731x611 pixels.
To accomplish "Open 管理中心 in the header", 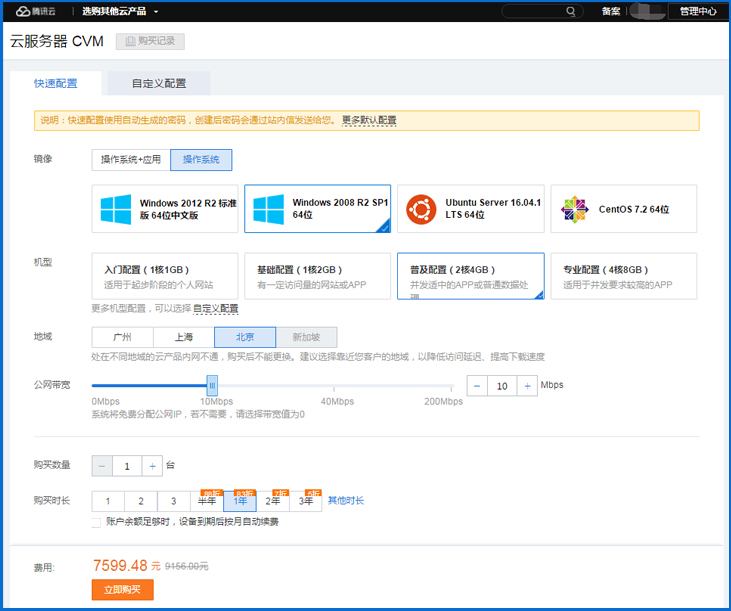I will tap(698, 11).
